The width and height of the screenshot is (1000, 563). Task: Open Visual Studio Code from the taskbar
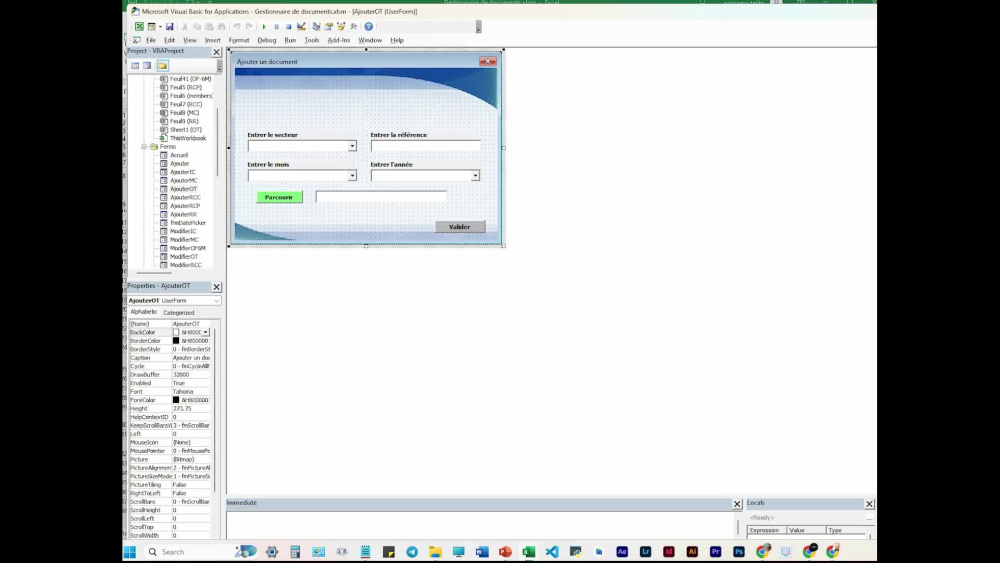pyautogui.click(x=552, y=552)
